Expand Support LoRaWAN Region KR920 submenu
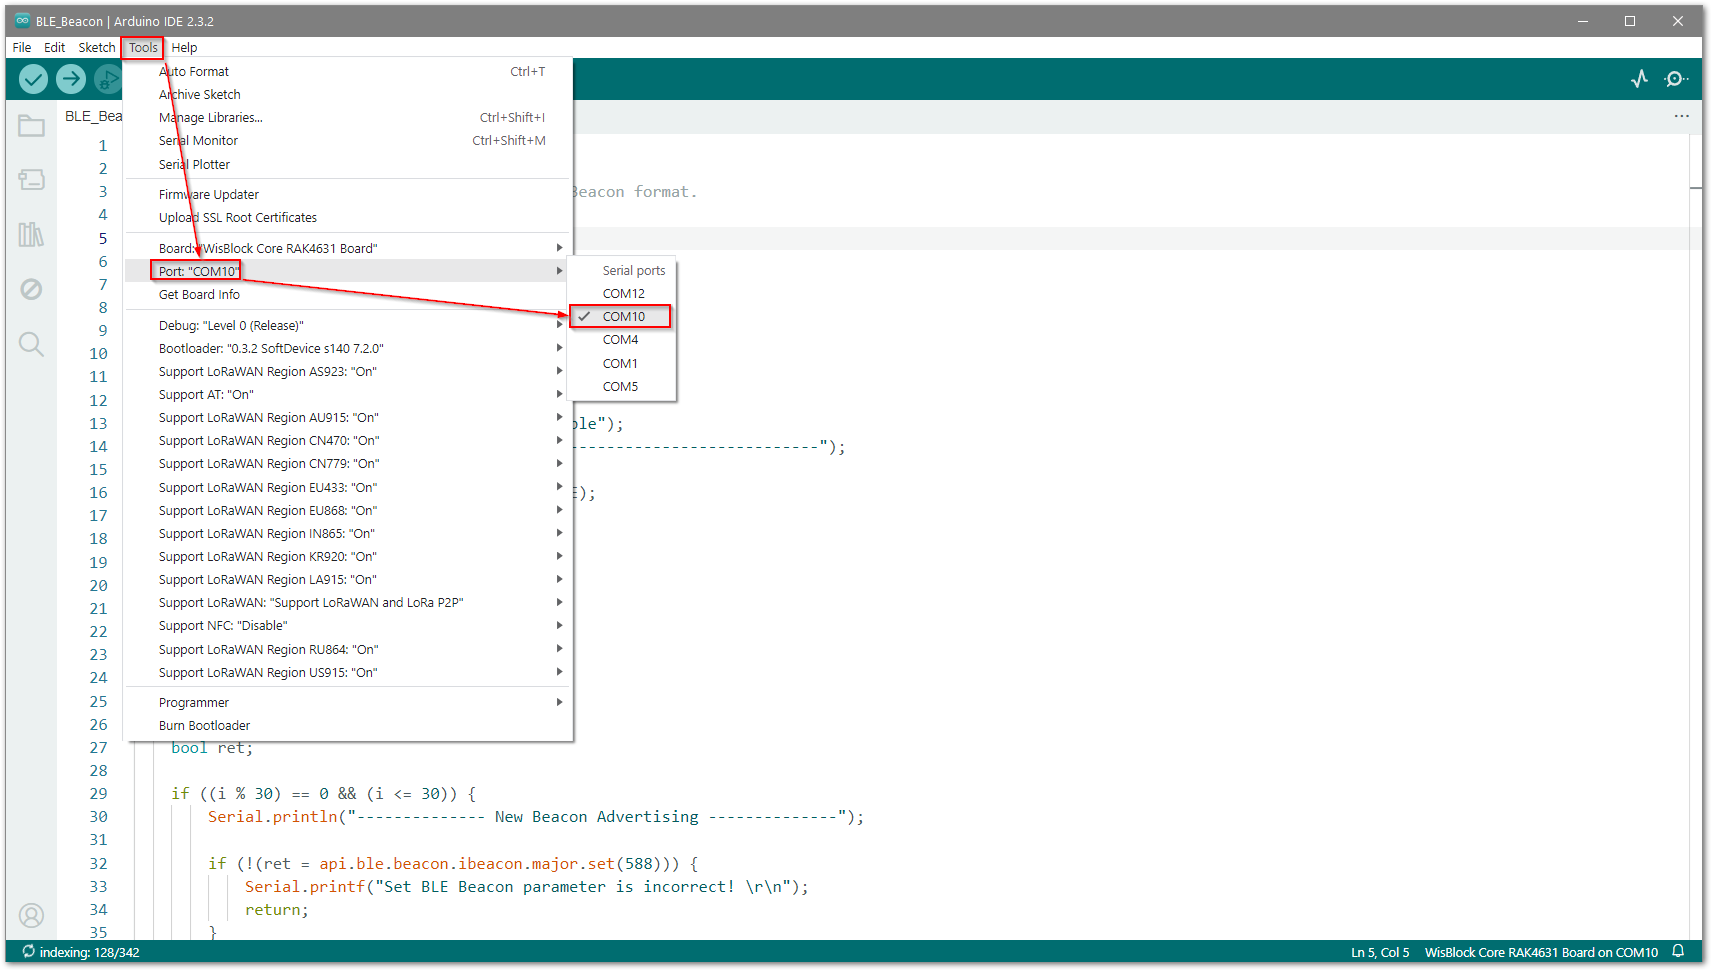Image resolution: width=1712 pixels, height=971 pixels. [347, 556]
